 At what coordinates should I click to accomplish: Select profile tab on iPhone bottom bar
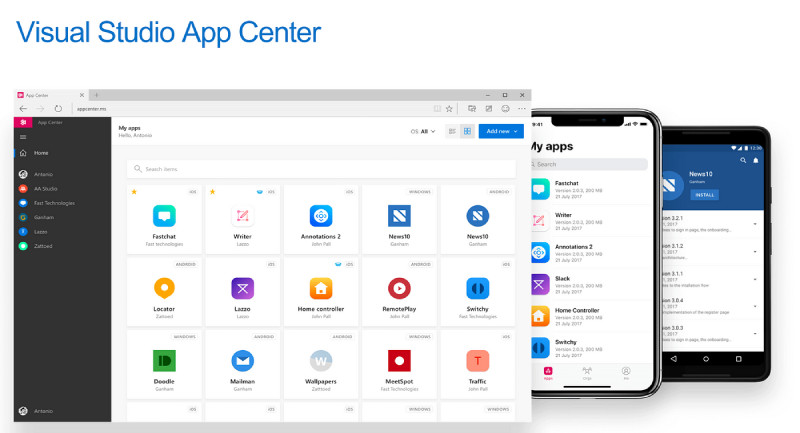click(x=626, y=373)
